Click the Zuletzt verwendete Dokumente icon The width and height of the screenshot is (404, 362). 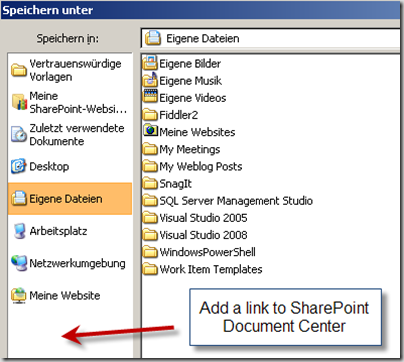point(19,134)
